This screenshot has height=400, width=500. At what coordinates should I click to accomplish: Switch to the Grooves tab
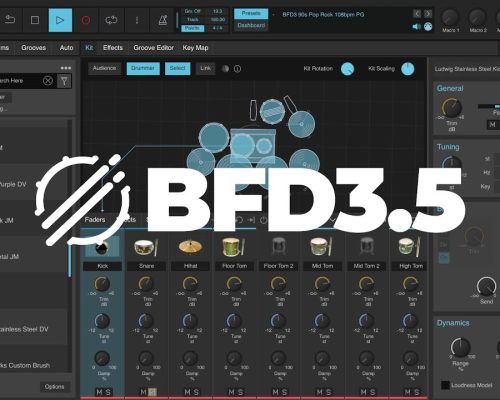pos(34,48)
